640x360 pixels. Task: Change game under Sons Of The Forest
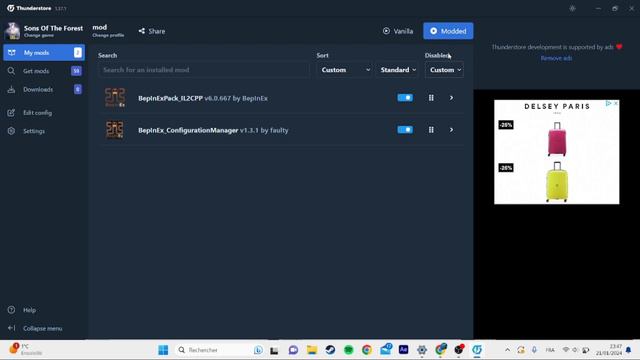(x=39, y=36)
